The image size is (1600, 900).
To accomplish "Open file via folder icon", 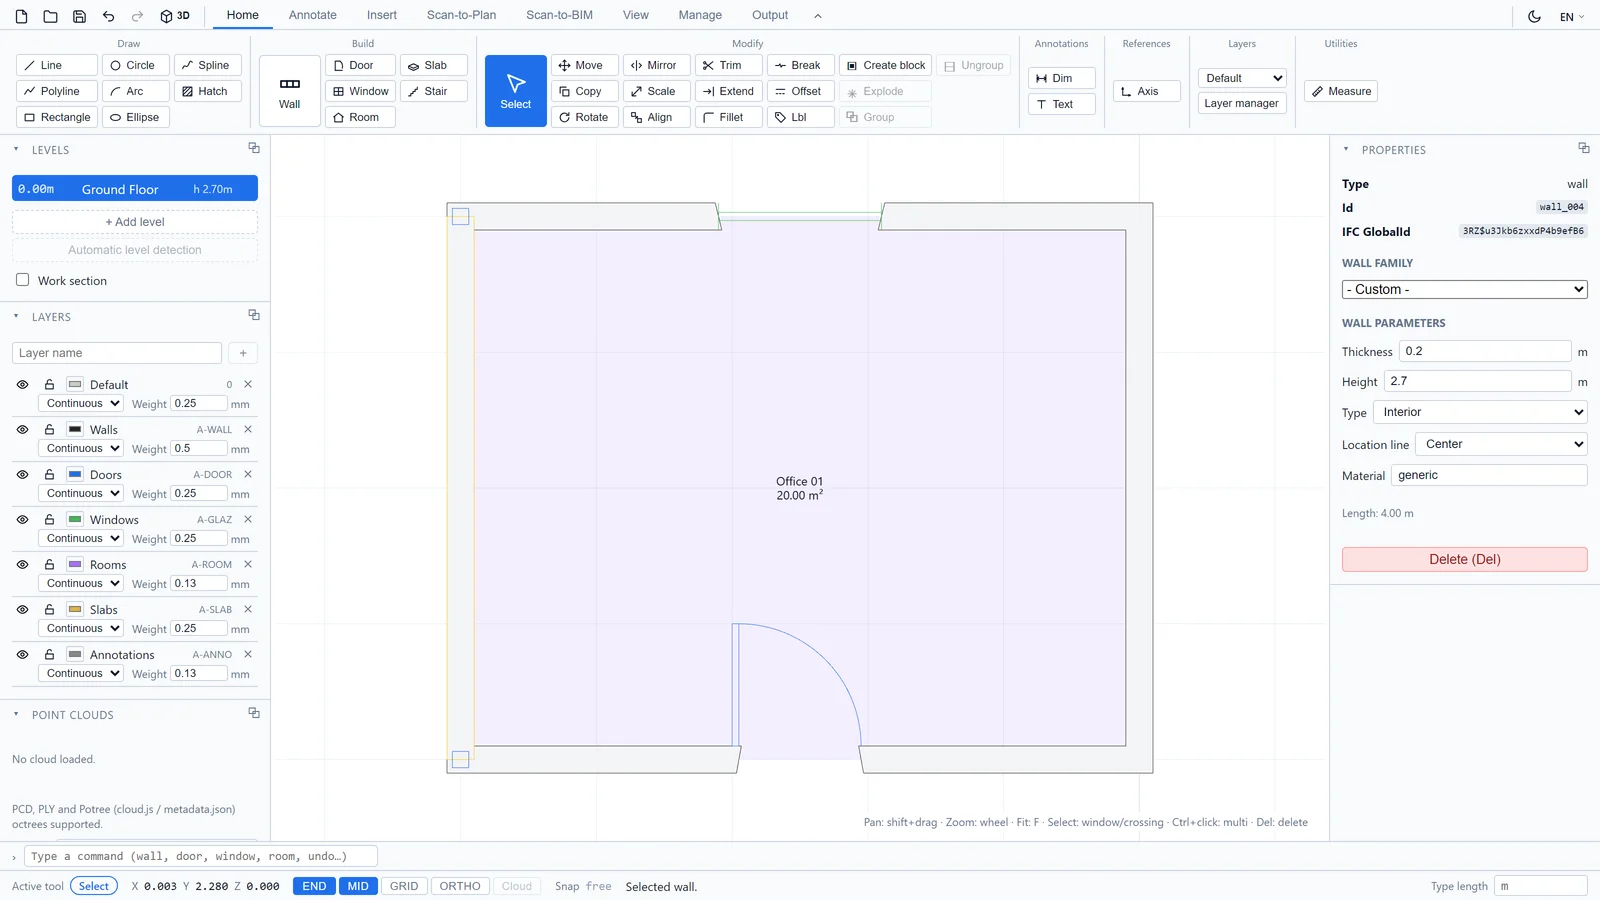I will (50, 16).
